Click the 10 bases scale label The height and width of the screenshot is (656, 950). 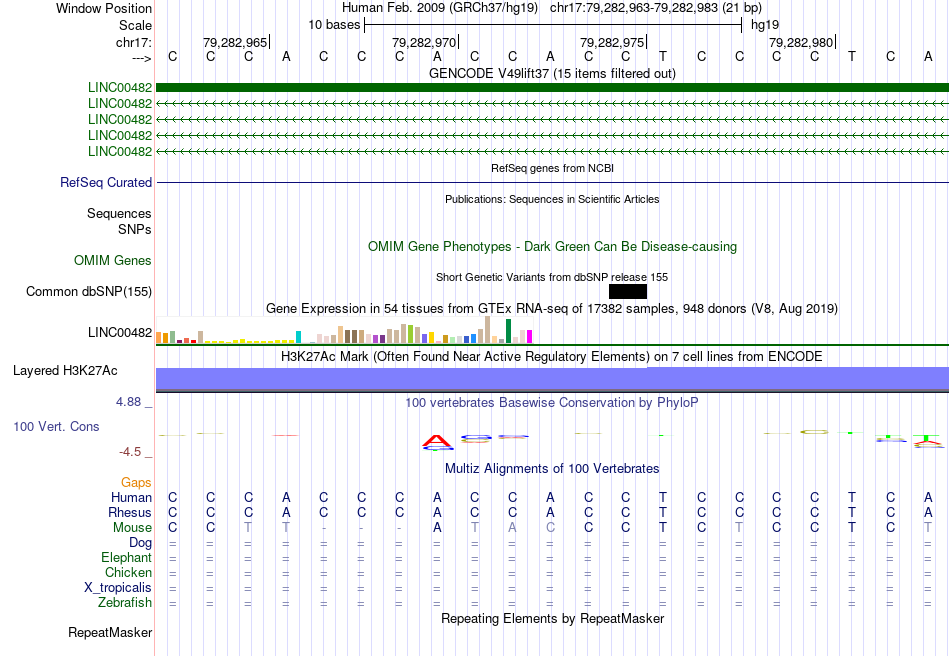[334, 25]
